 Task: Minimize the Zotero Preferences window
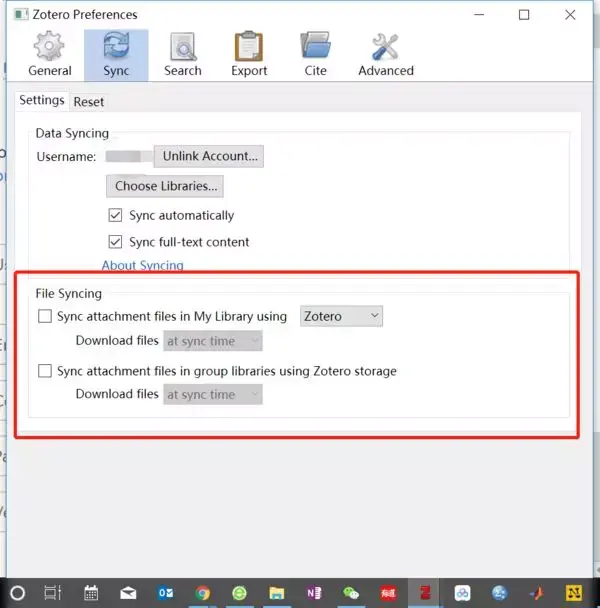point(479,15)
